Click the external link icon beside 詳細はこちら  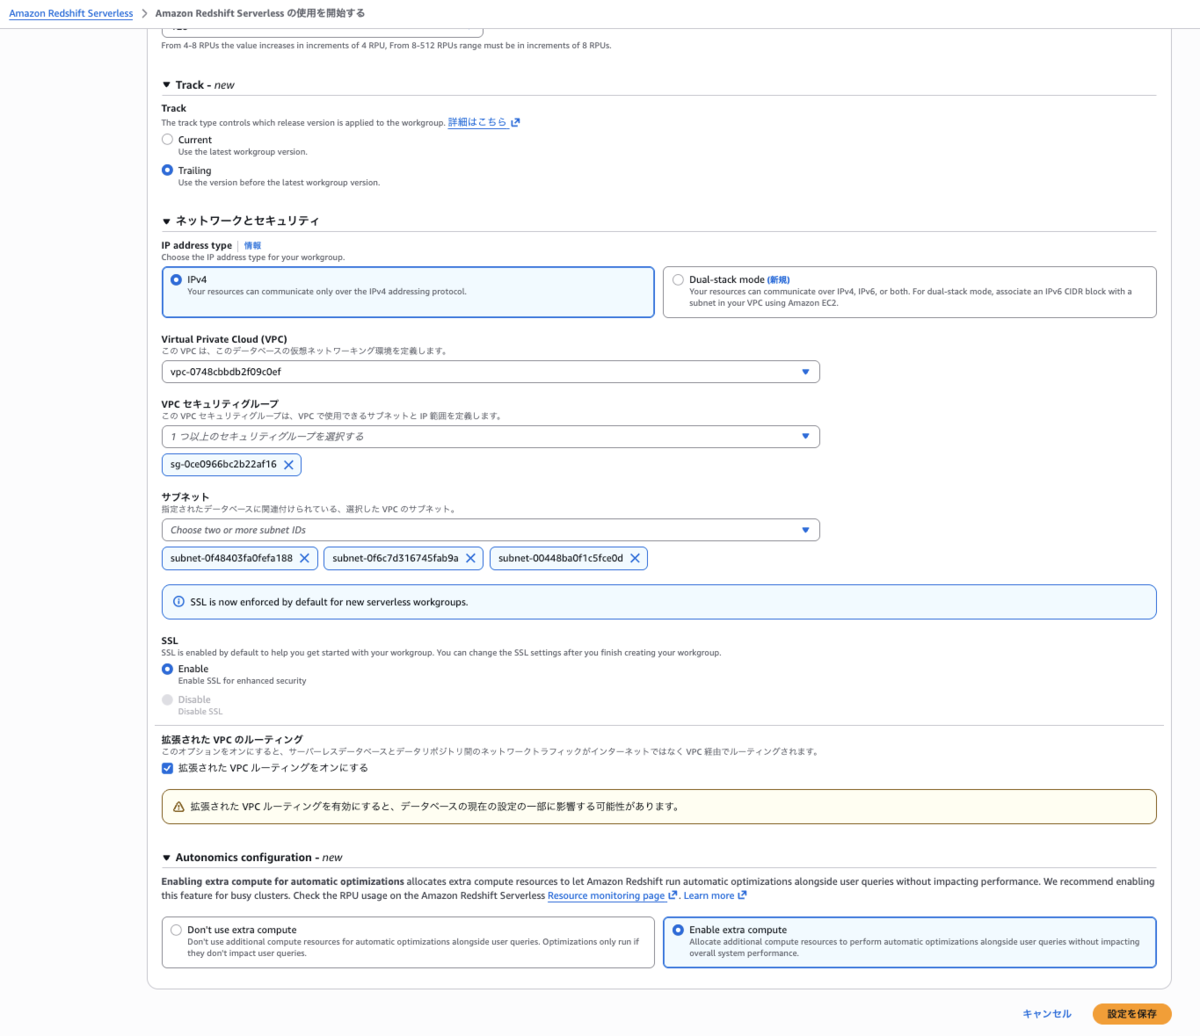[x=516, y=122]
